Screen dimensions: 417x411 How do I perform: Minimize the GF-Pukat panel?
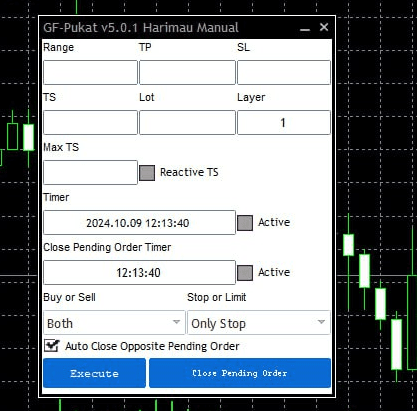tap(305, 28)
